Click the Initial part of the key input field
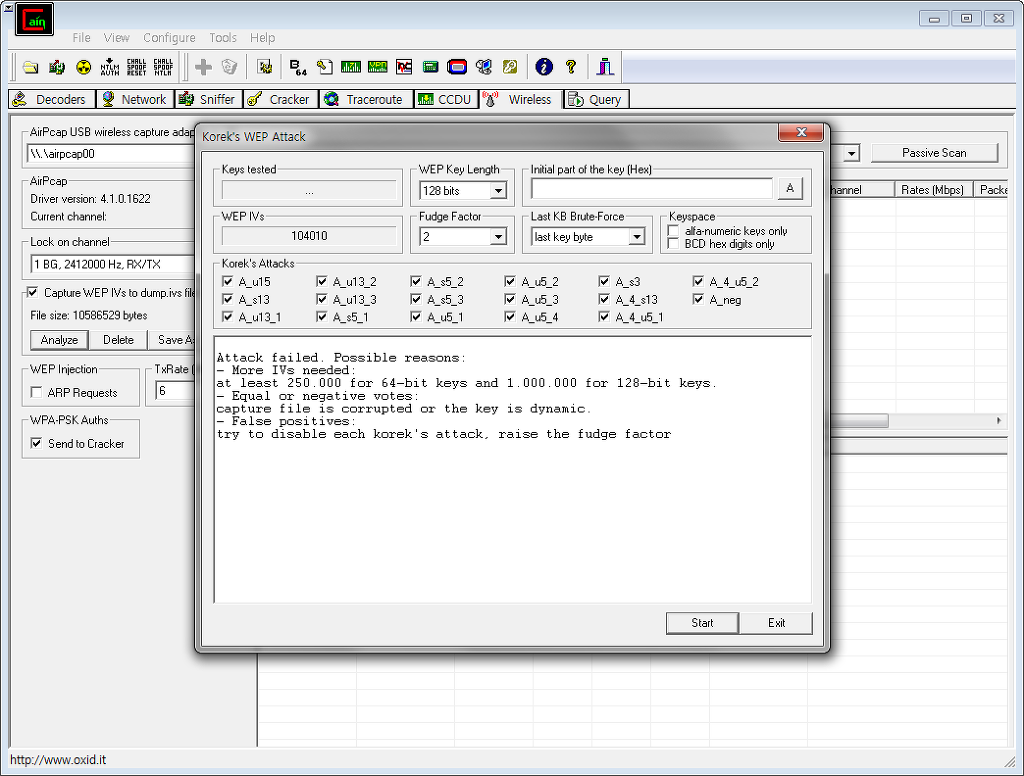Viewport: 1024px width, 776px height. (x=652, y=188)
